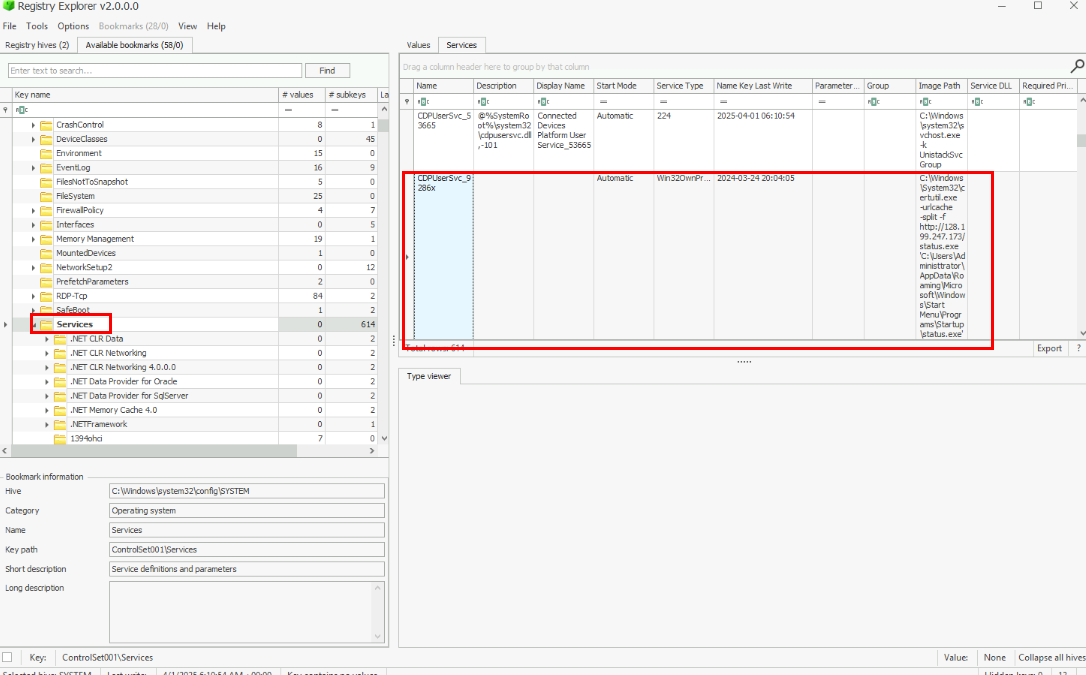Screen dimensions: 1086x675
Task: Expand the Memory Management key
Action: tap(33, 239)
